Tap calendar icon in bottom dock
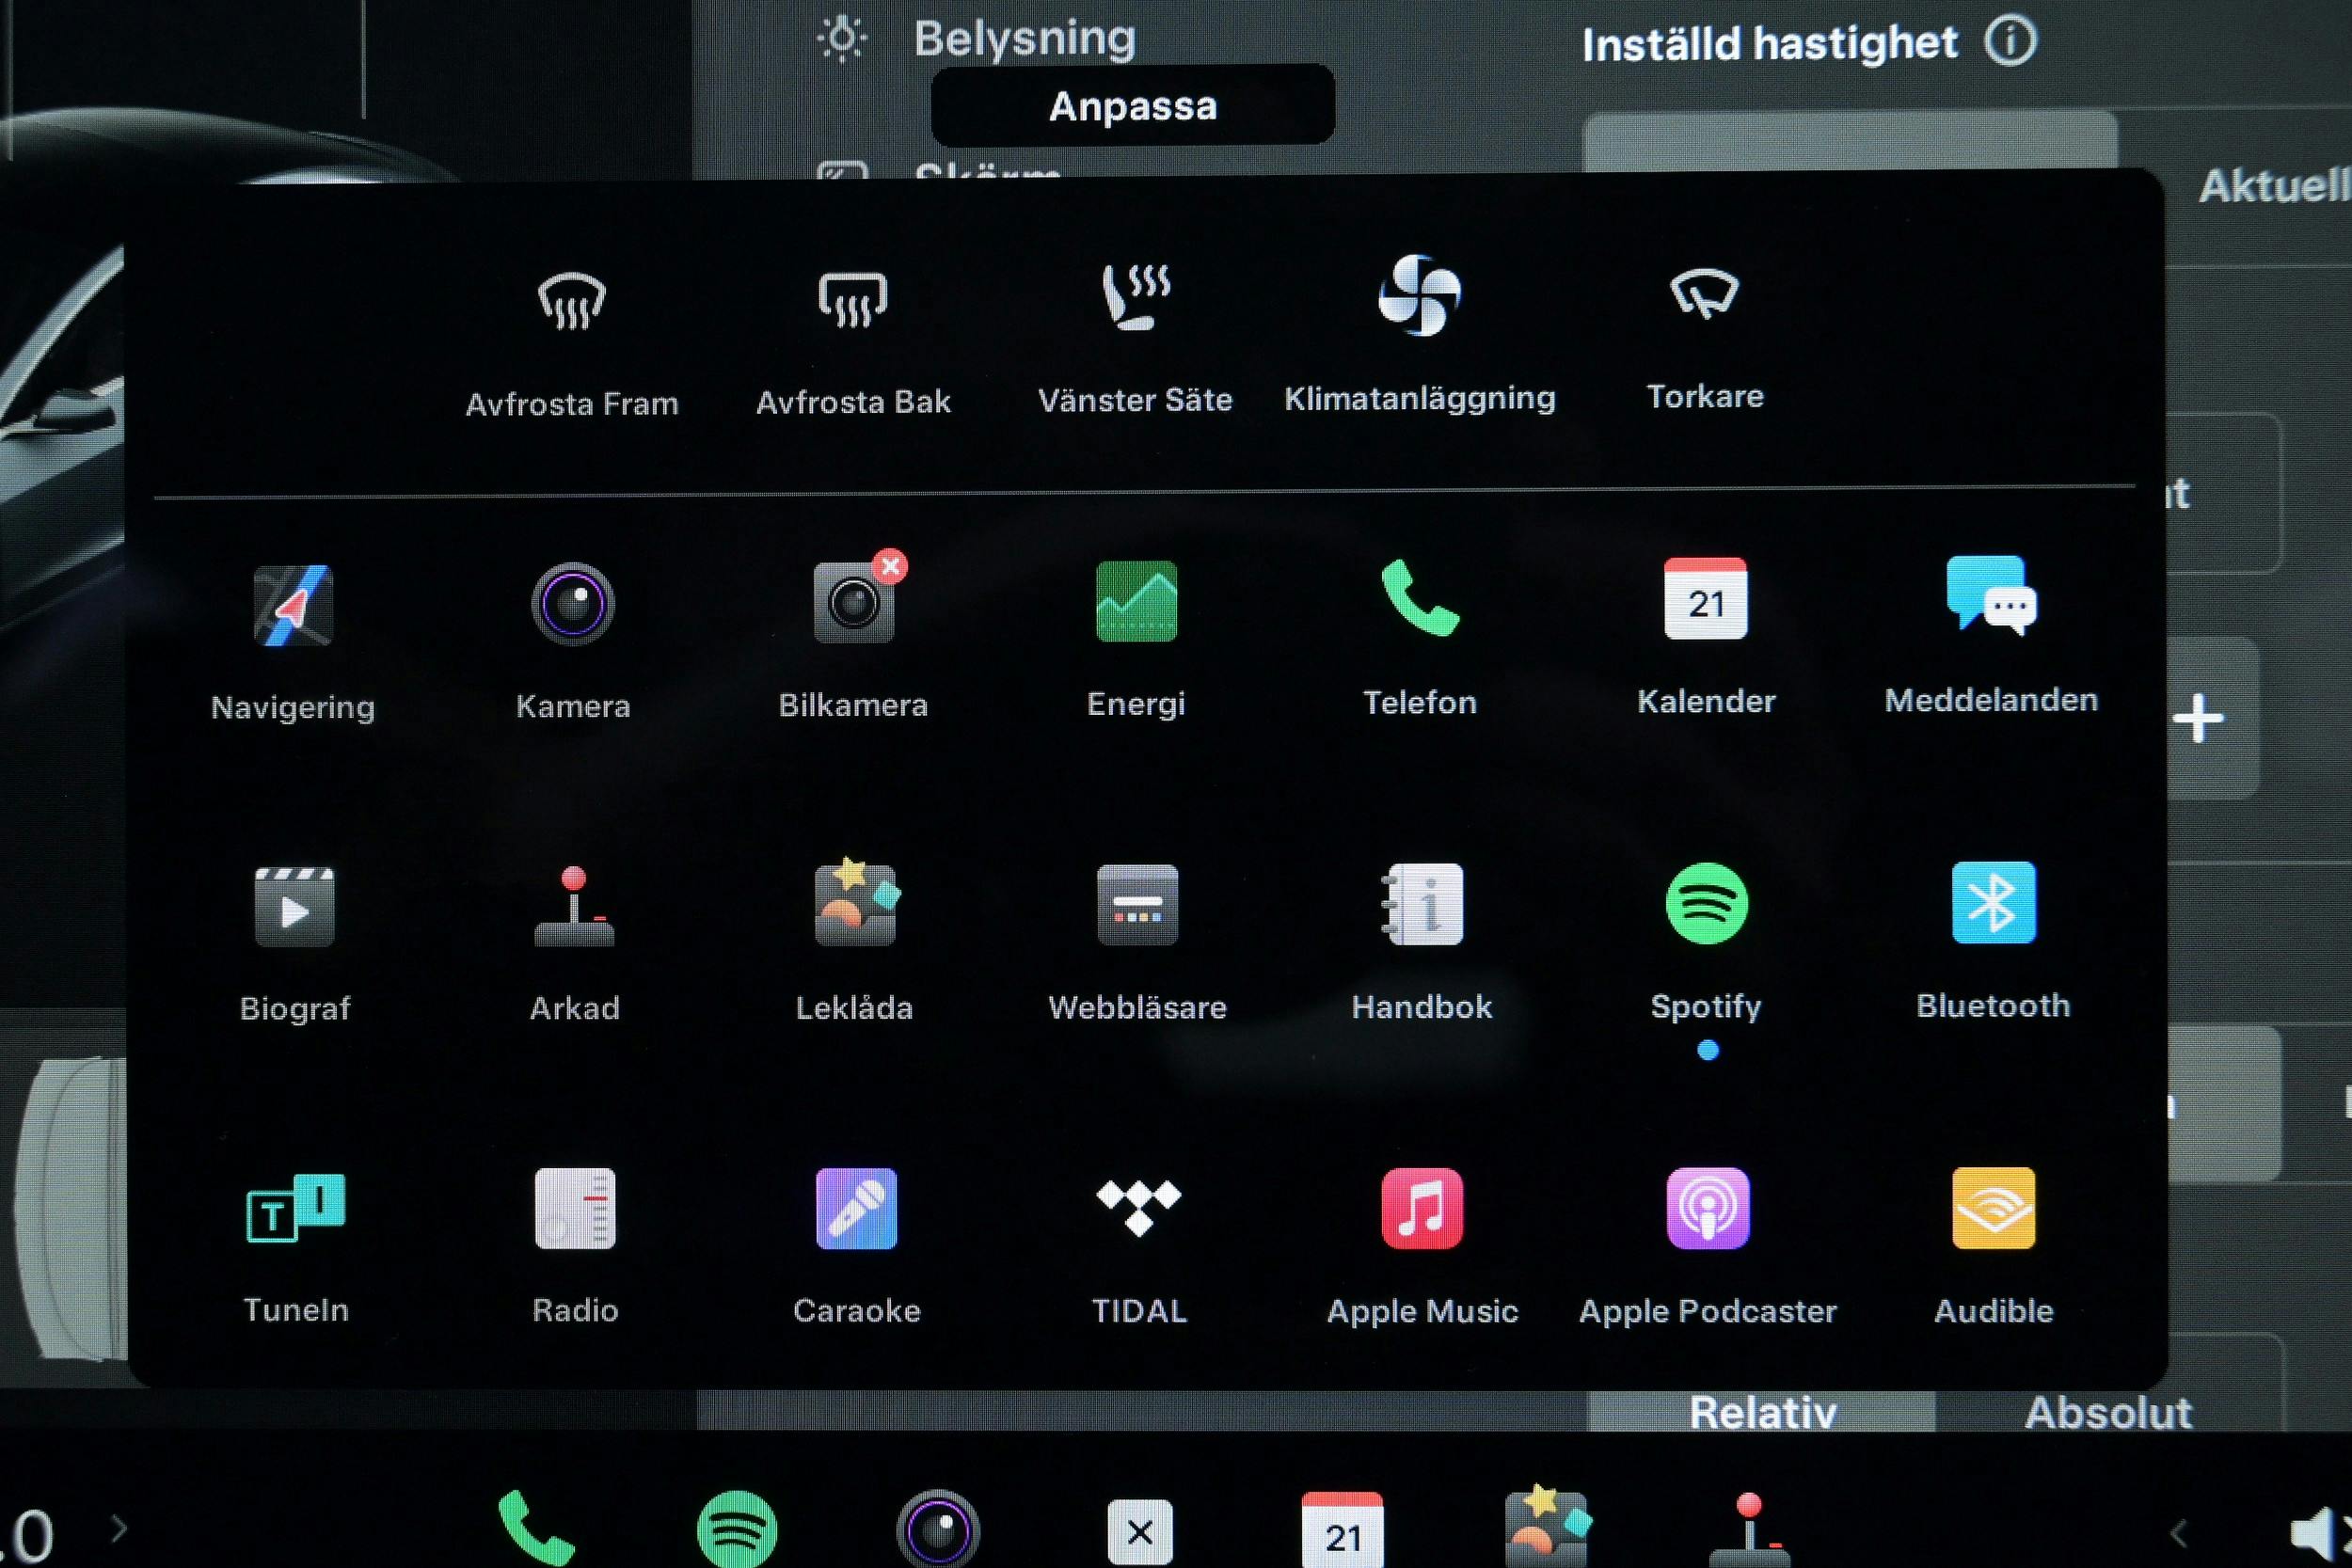This screenshot has width=2352, height=1568. [x=1343, y=1530]
